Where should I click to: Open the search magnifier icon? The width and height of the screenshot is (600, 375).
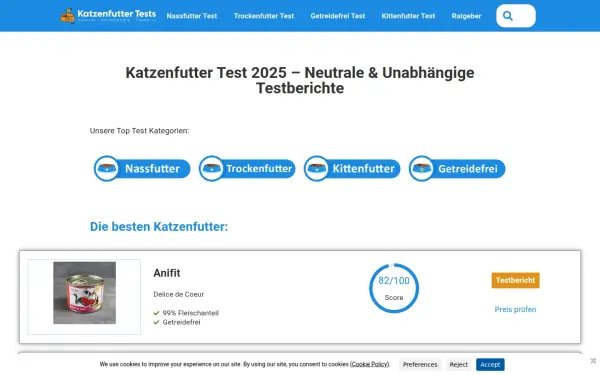(x=508, y=16)
